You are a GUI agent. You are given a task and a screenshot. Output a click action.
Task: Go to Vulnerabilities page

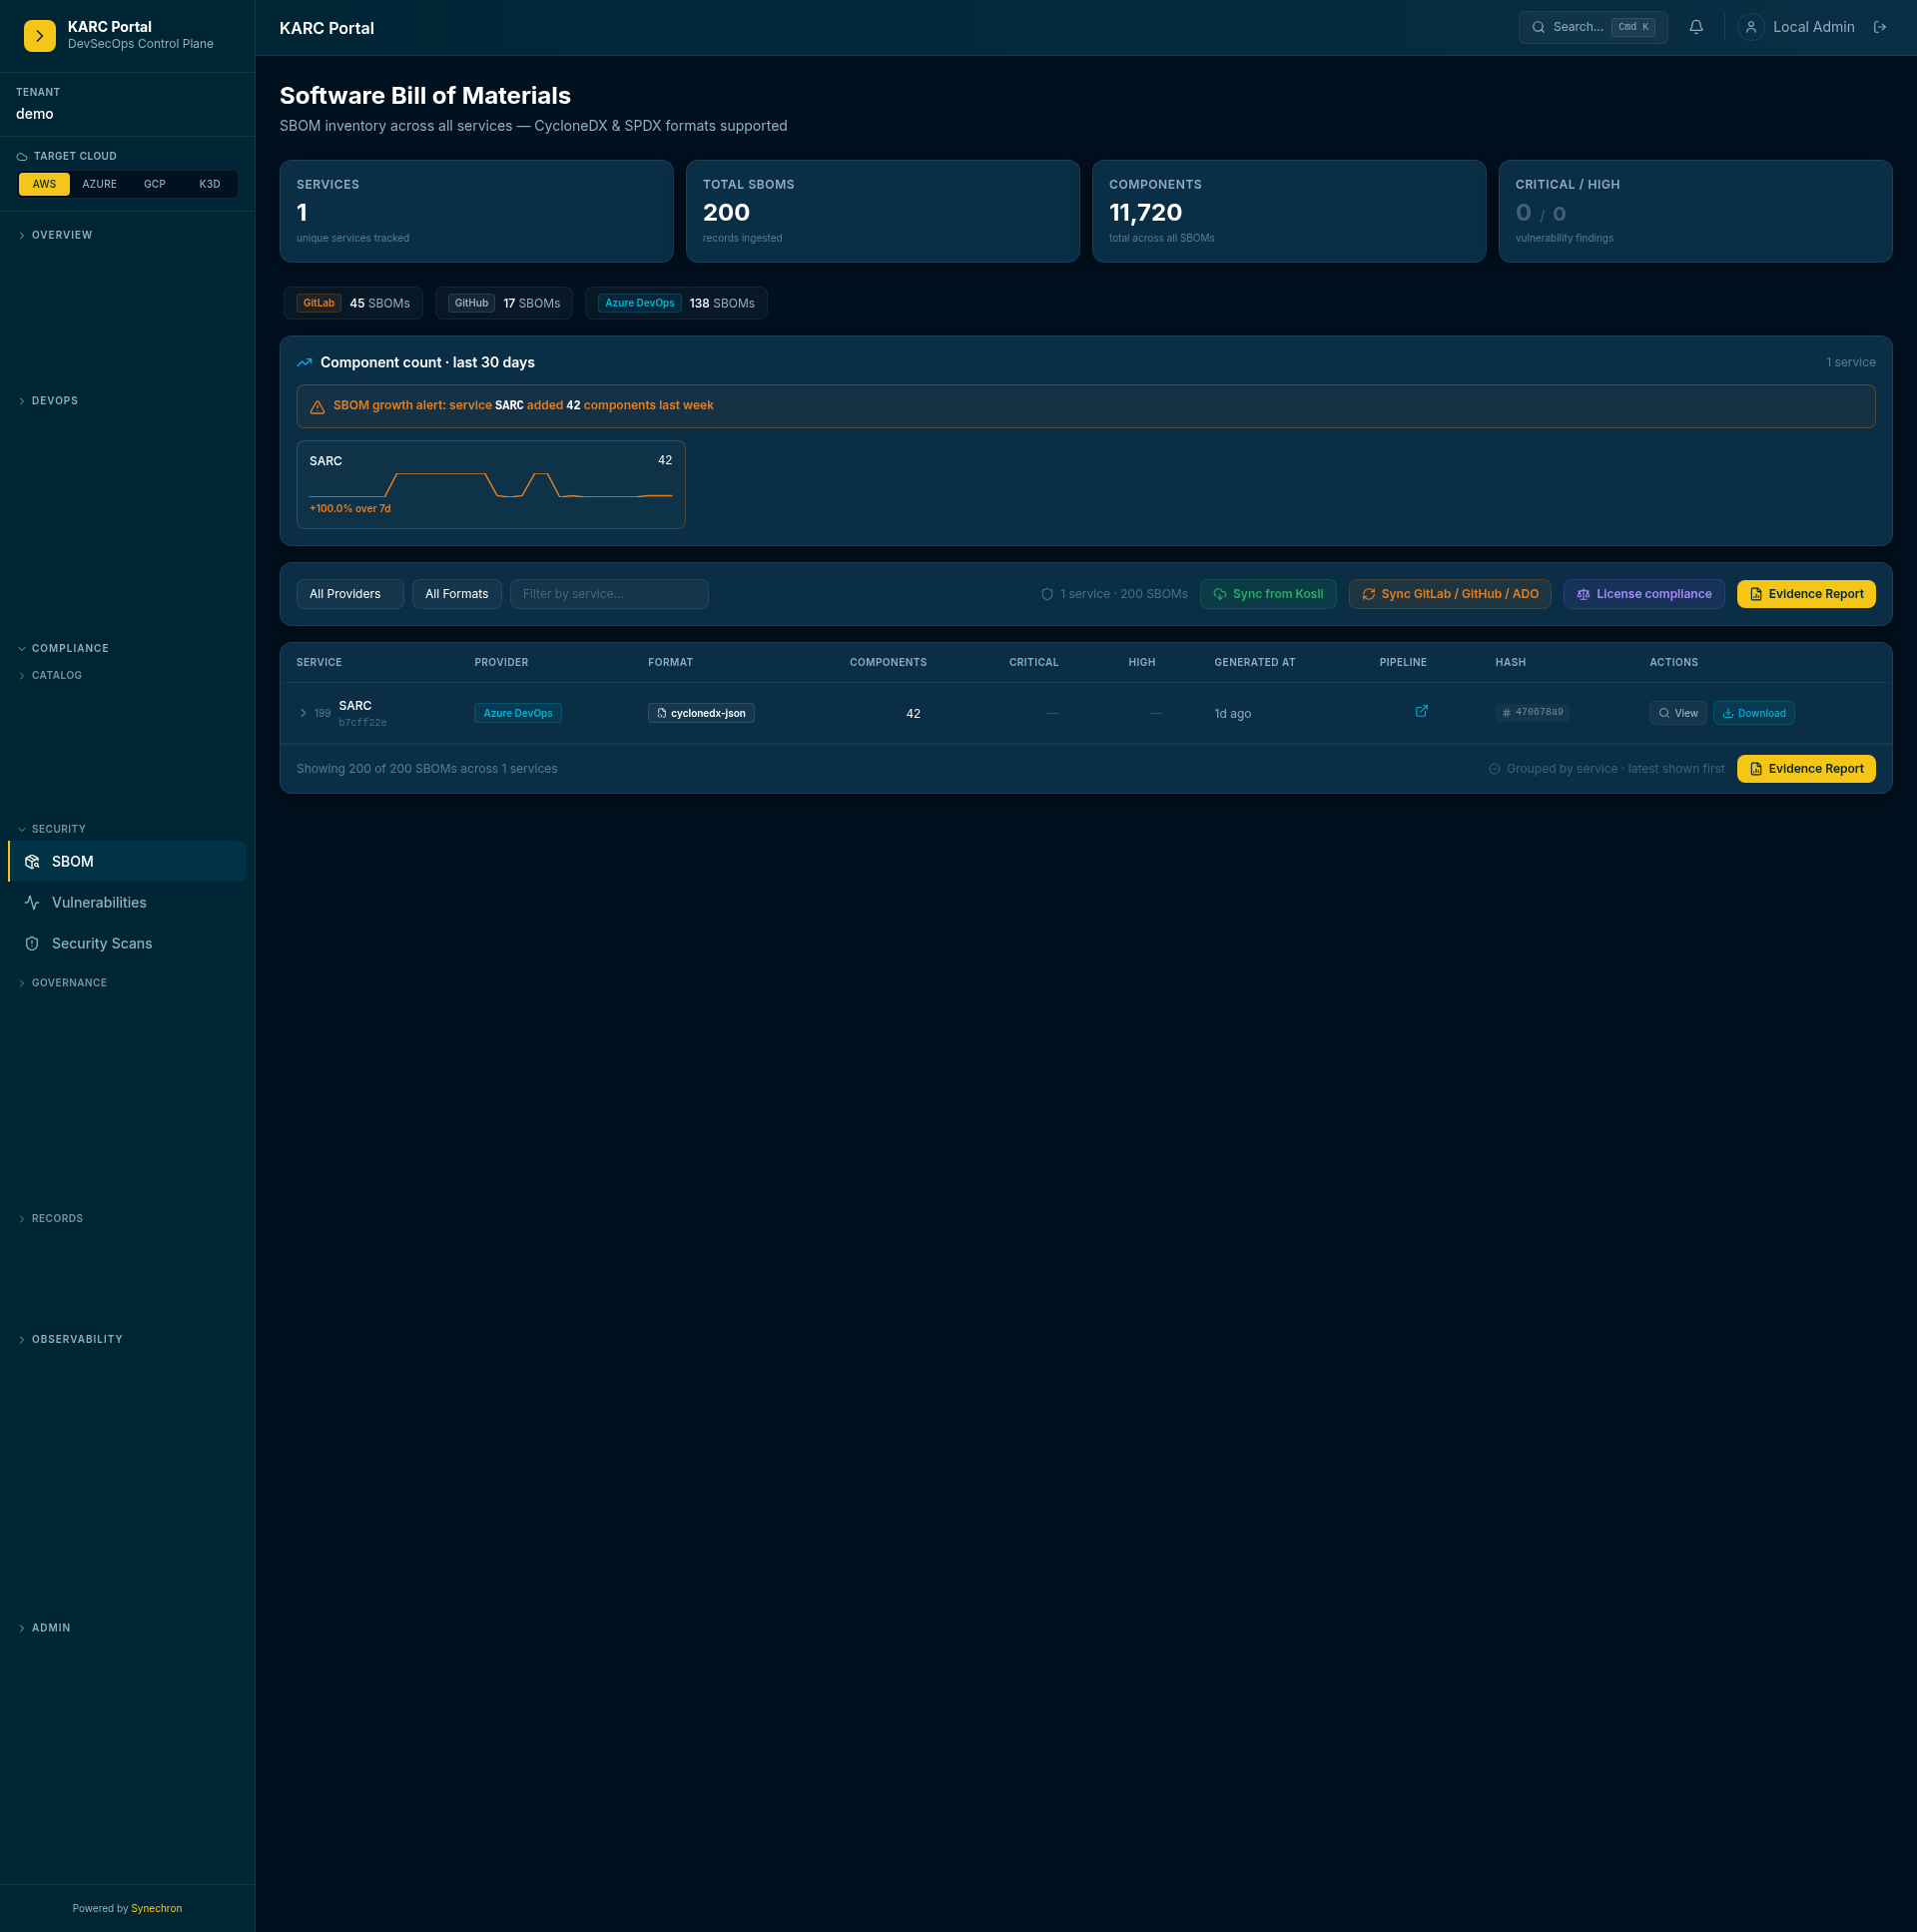[127, 903]
